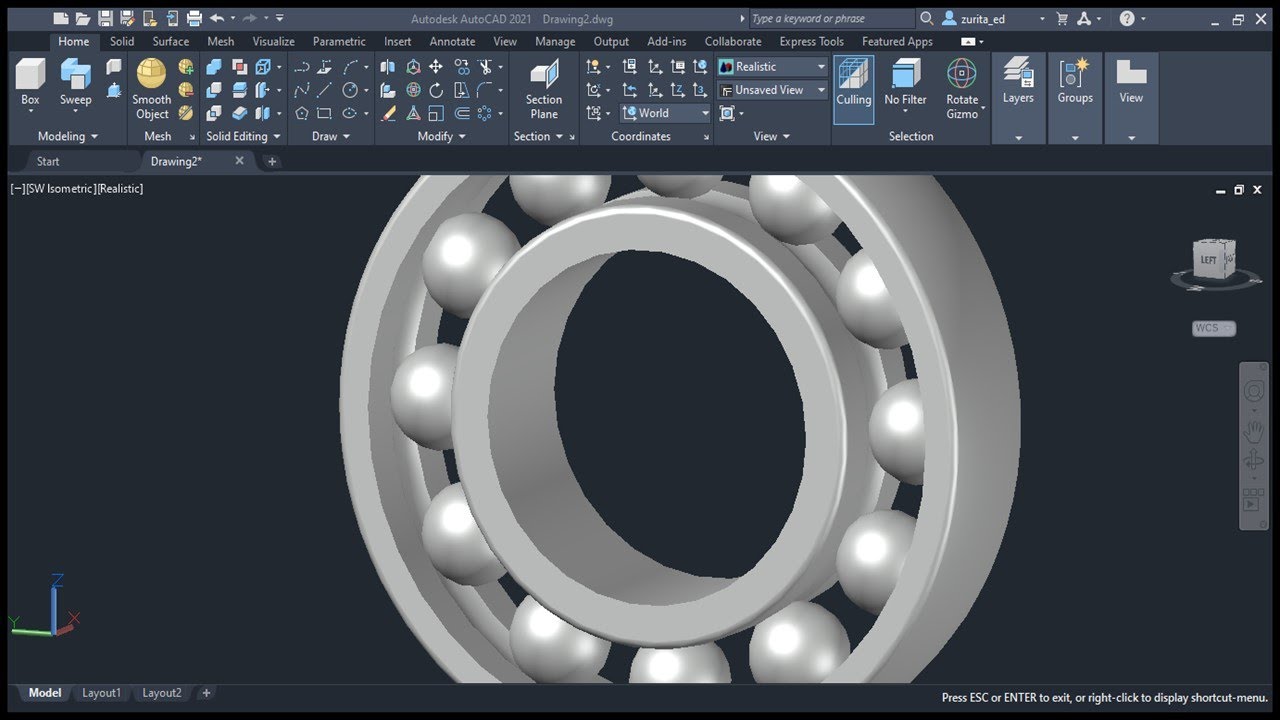The image size is (1280, 720).
Task: Switch to the Layout1 tab
Action: (101, 693)
